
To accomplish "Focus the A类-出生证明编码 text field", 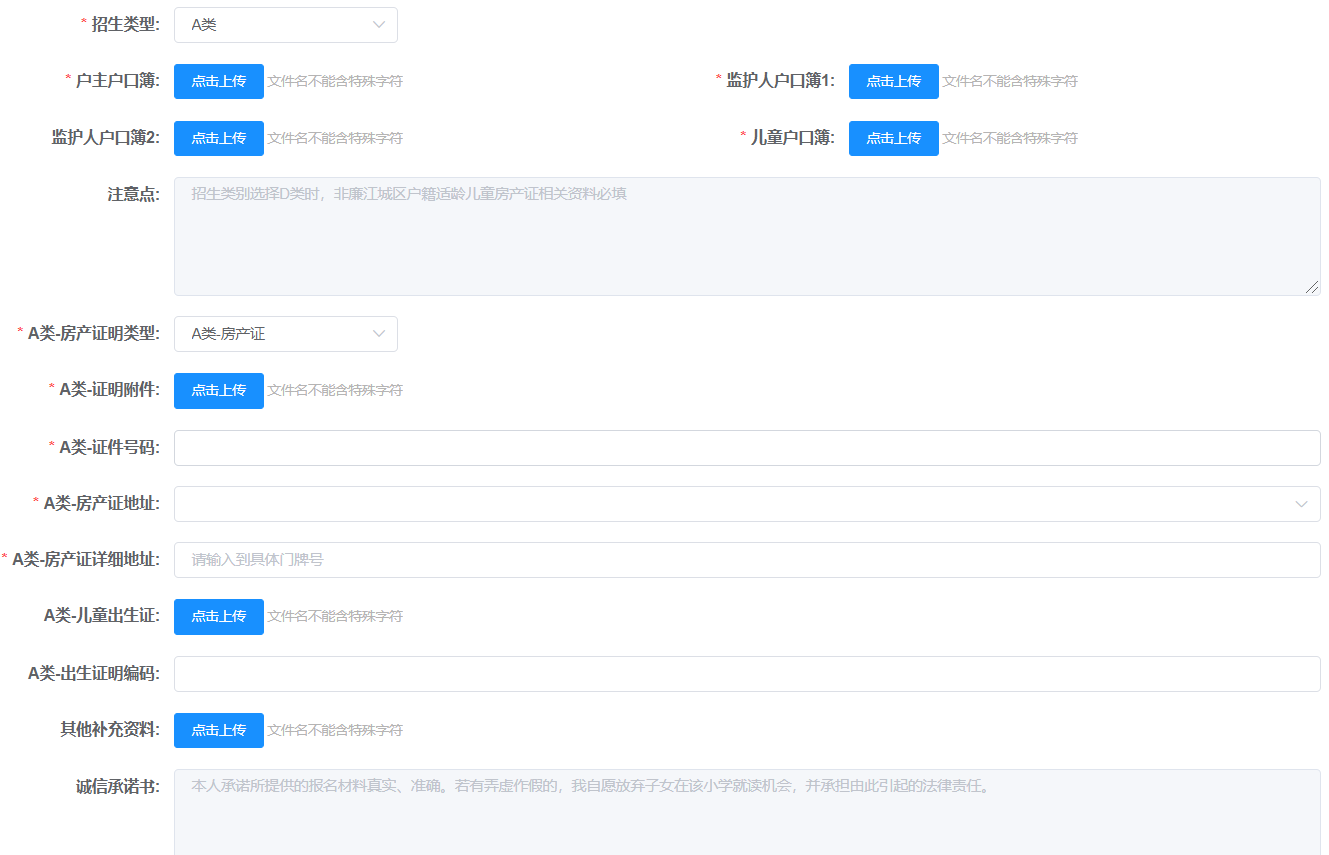I will tap(746, 674).
